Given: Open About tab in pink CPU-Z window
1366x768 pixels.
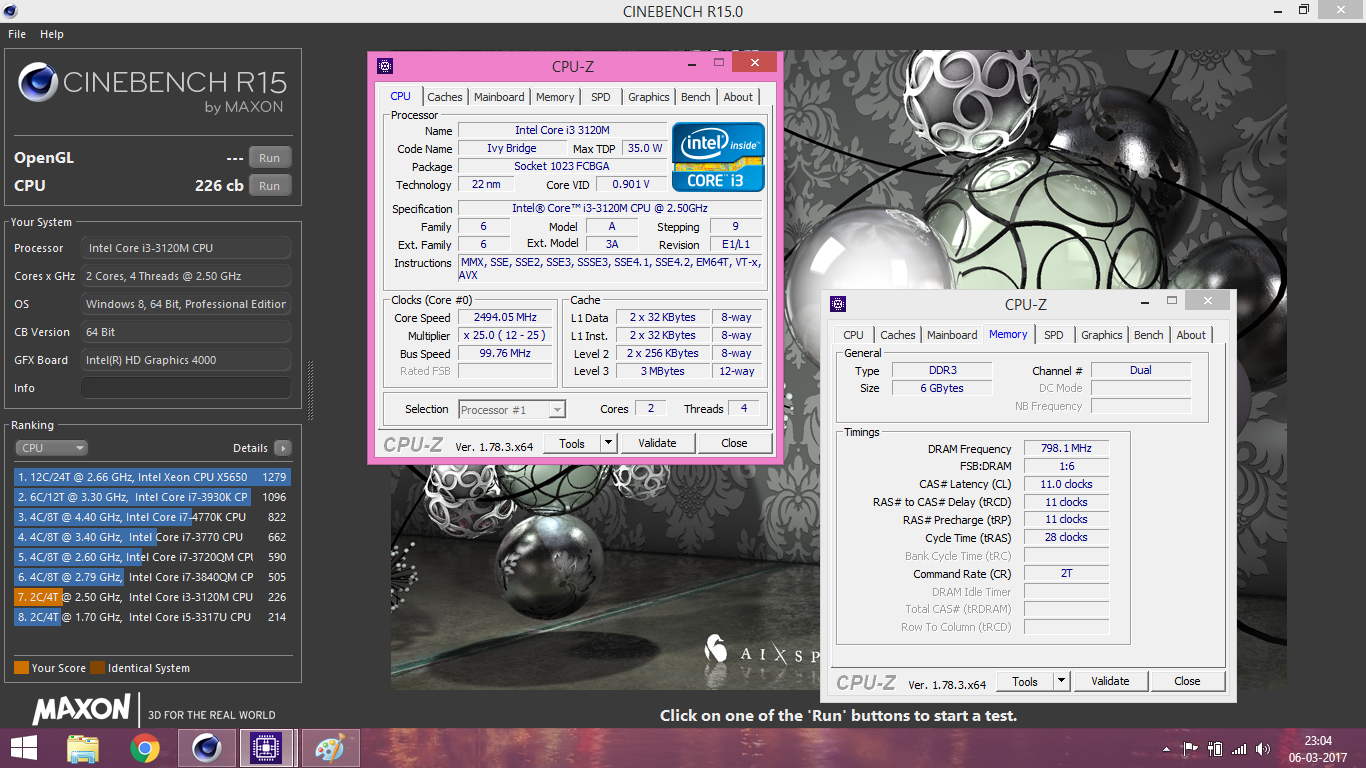Looking at the screenshot, I should point(738,97).
